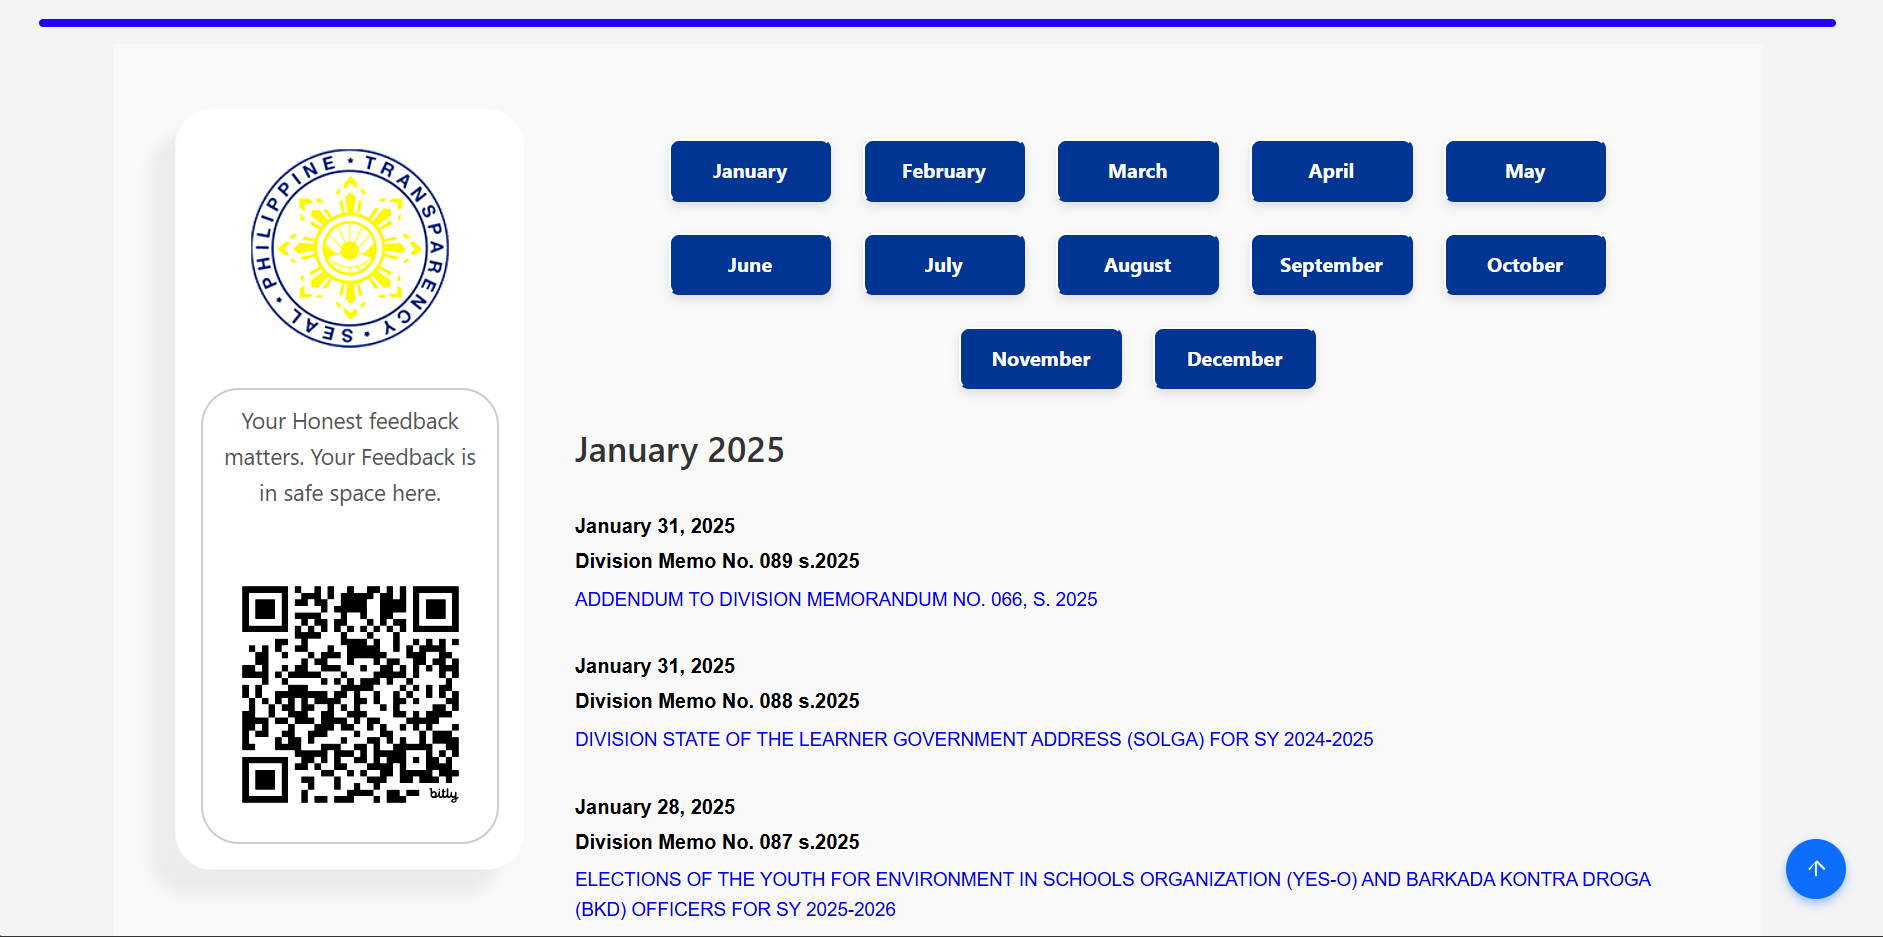Open the June memos

click(x=750, y=265)
